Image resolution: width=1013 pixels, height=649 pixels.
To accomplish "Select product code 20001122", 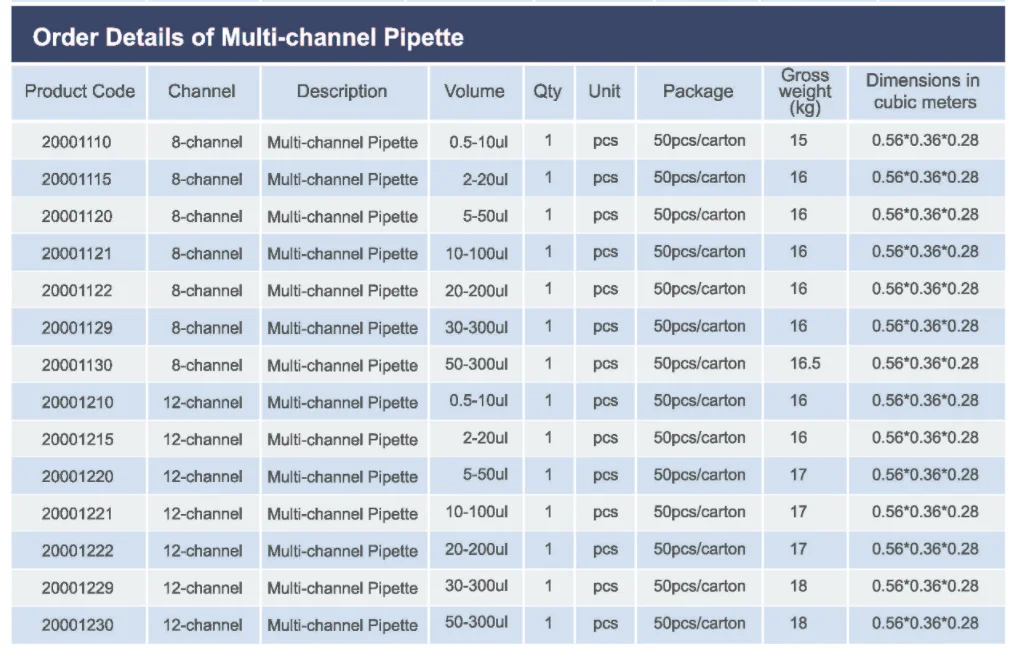I will [77, 291].
